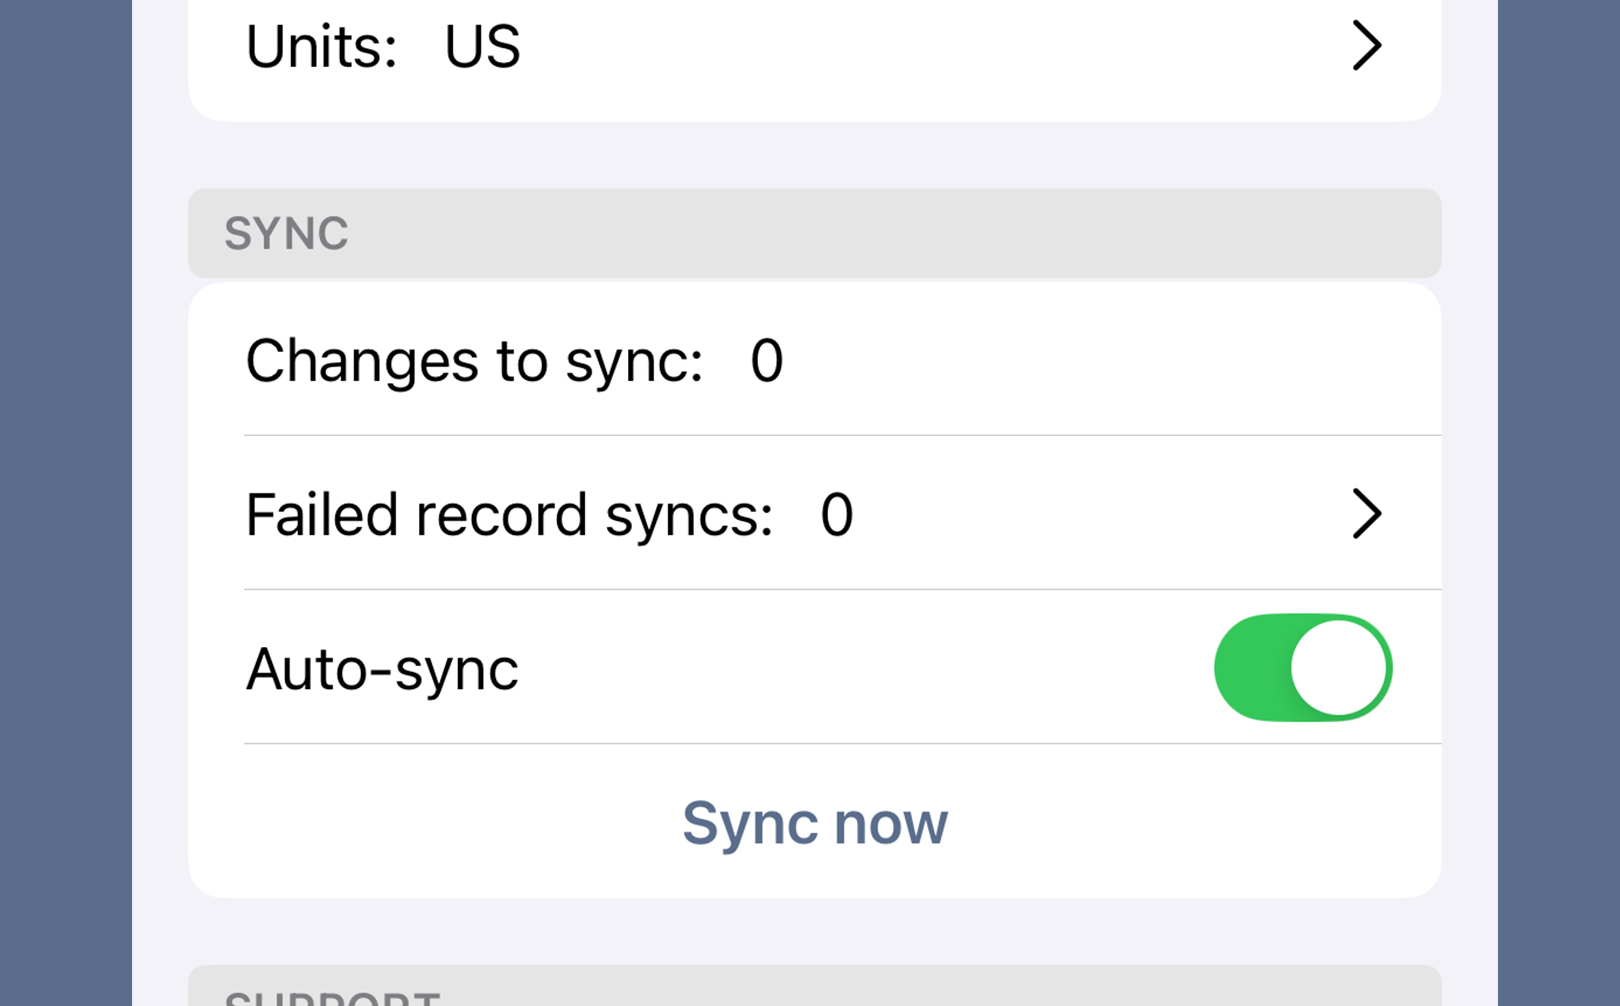Turn the green Auto-sync toggle to off

[1302, 668]
